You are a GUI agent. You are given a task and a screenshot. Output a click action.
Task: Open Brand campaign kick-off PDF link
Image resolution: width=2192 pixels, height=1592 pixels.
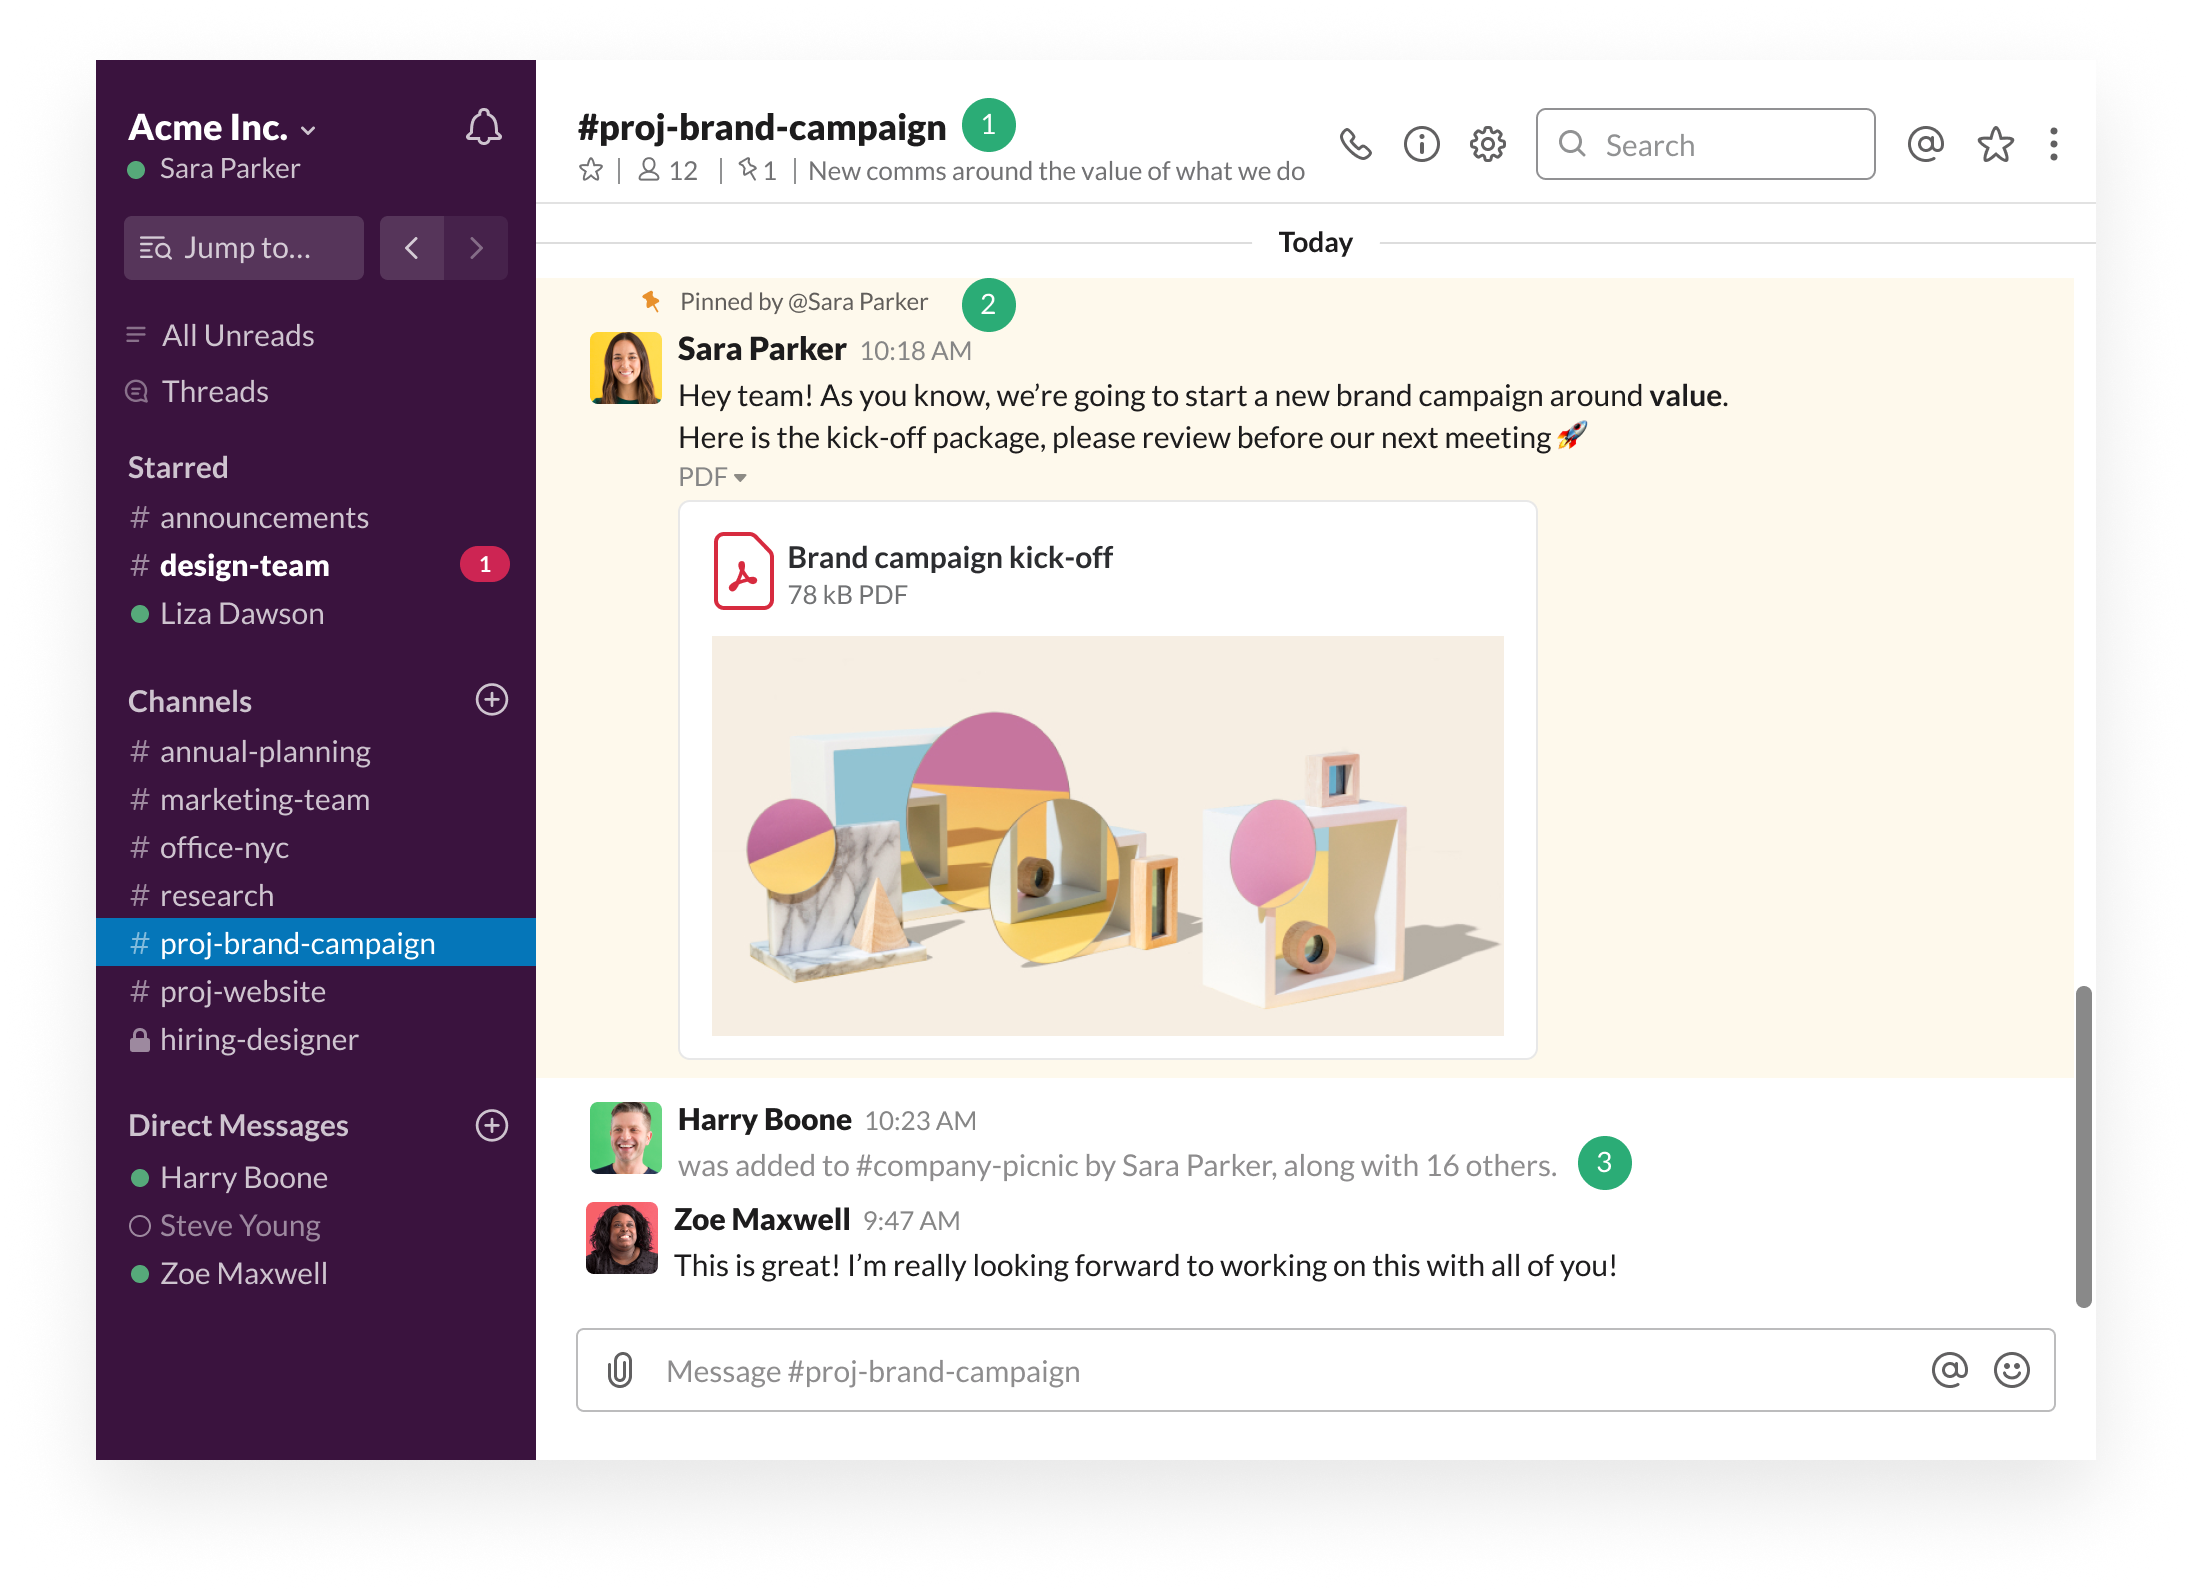tap(949, 558)
